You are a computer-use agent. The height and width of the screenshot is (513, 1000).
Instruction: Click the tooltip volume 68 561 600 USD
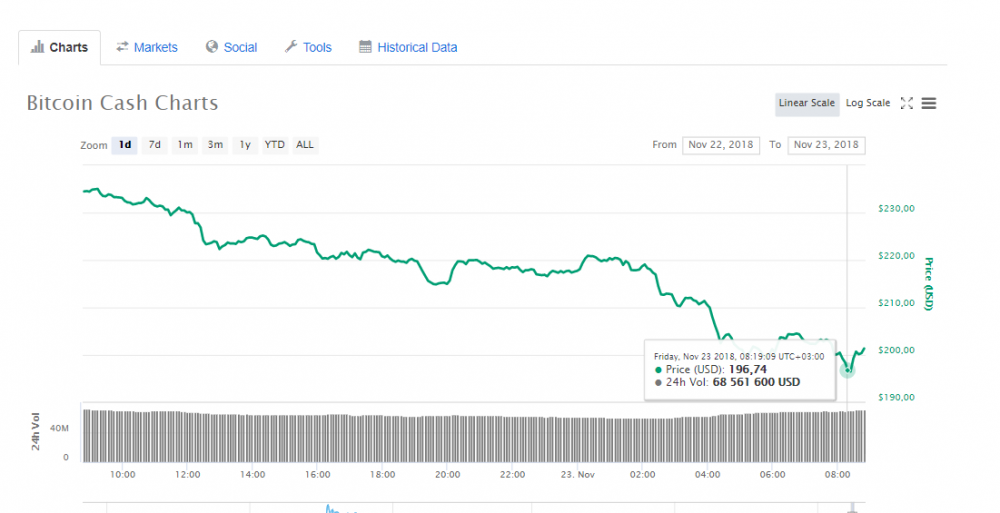[756, 382]
